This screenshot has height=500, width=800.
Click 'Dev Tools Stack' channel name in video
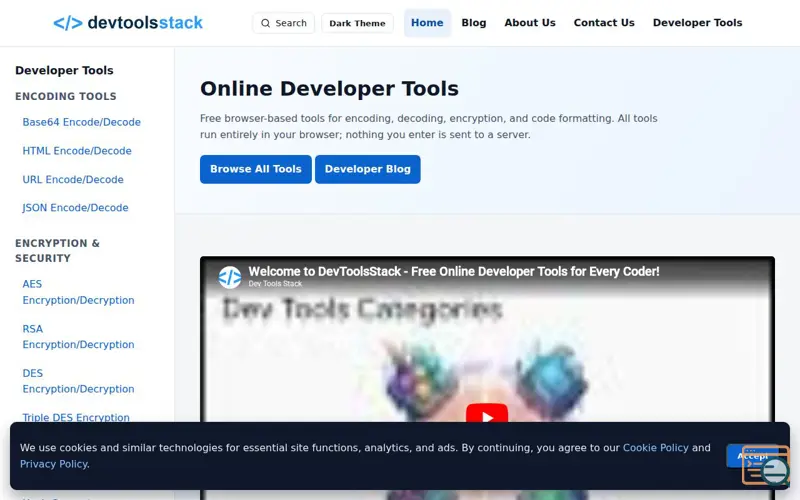275,284
